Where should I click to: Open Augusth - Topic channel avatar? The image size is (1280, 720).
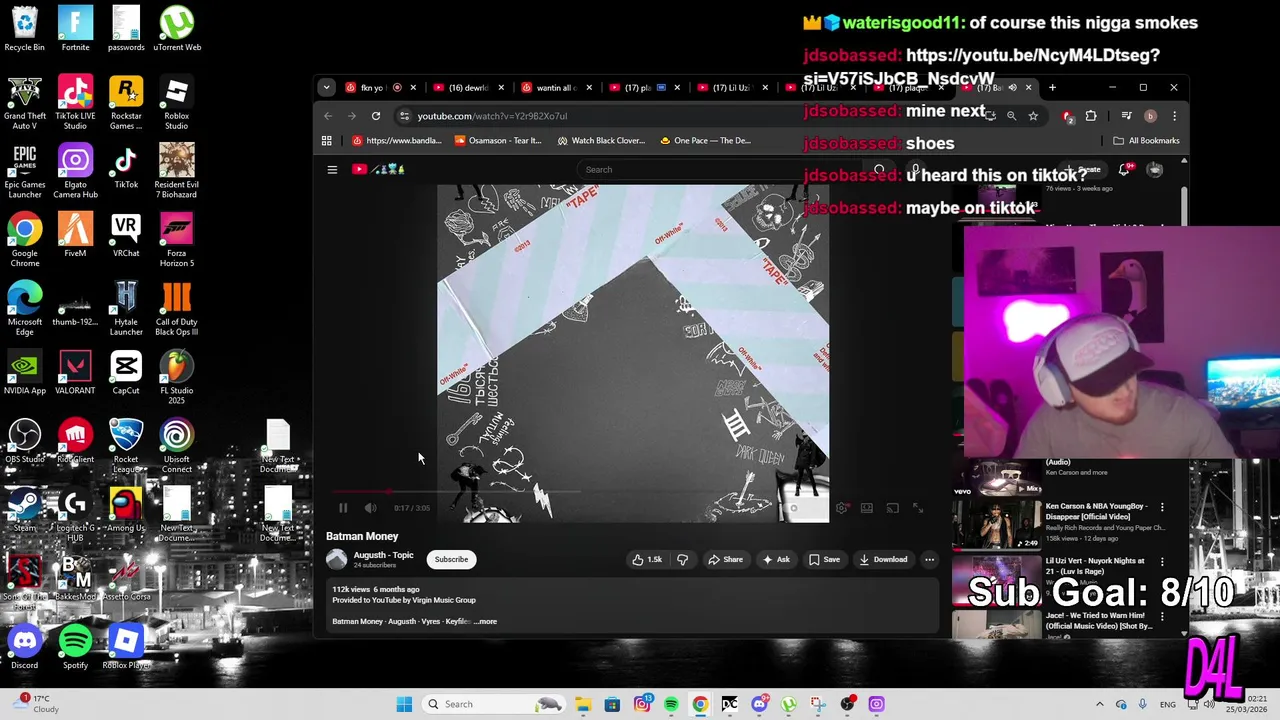pyautogui.click(x=337, y=559)
